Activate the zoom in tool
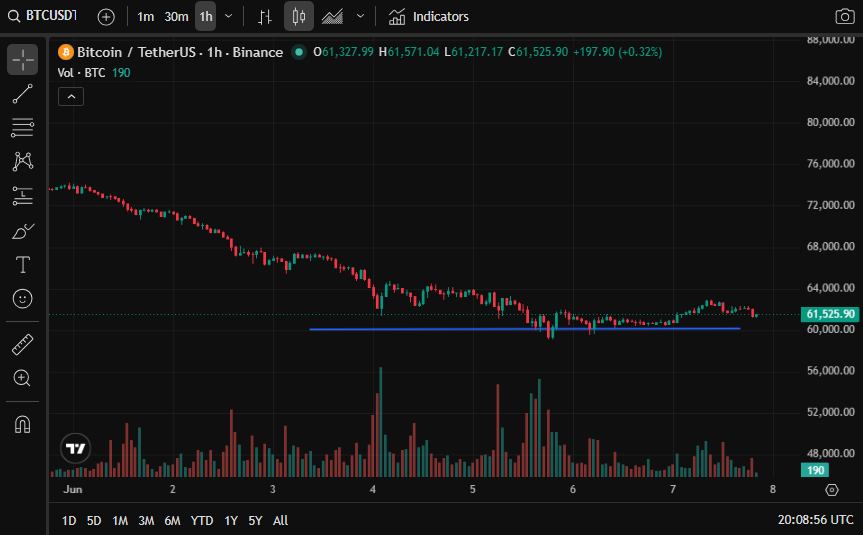This screenshot has width=863, height=535. click(x=23, y=378)
